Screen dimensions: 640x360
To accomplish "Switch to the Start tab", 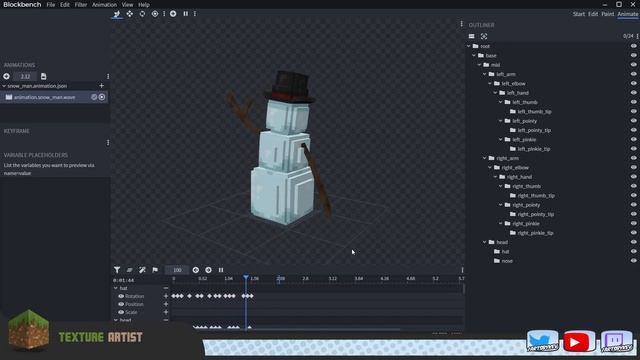I will 578,14.
